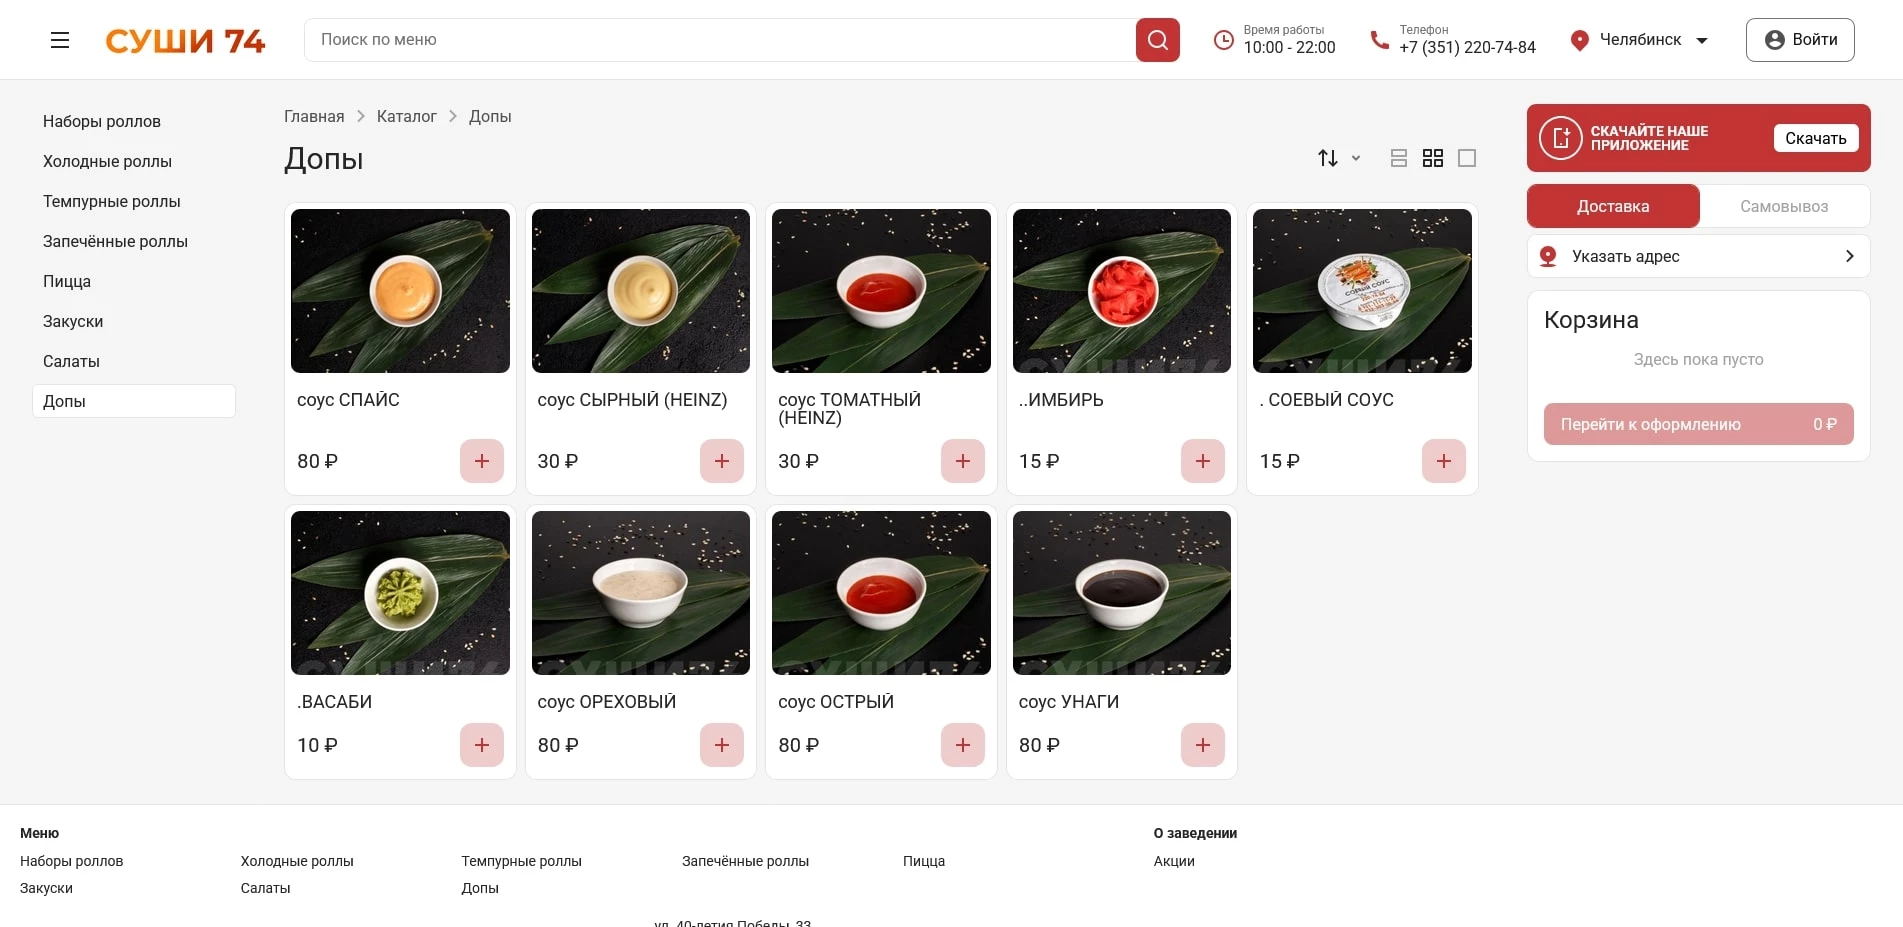Add ИМБИРЬ to cart with plus button
This screenshot has width=1903, height=927.
coord(1202,461)
